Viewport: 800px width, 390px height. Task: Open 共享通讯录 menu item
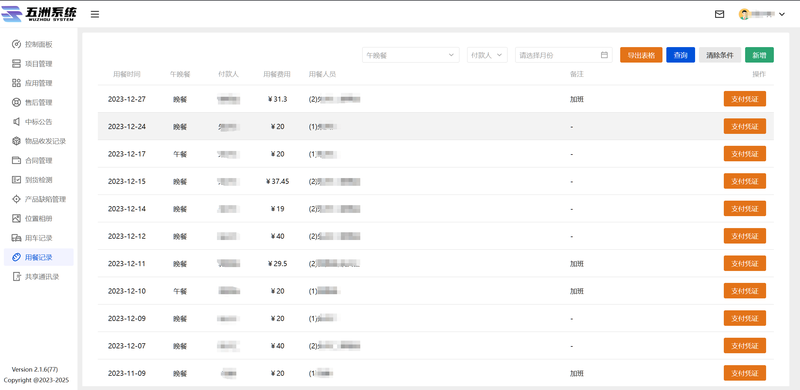[39, 277]
